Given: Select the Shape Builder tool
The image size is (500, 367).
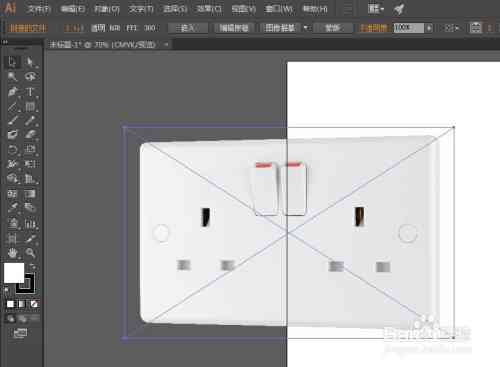Looking at the screenshot, I should point(12,179).
